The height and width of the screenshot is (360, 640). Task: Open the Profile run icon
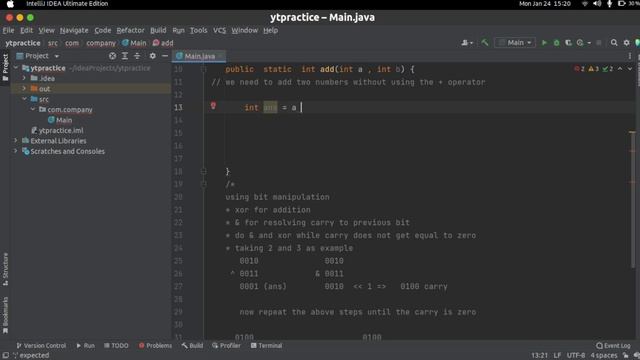coord(580,42)
